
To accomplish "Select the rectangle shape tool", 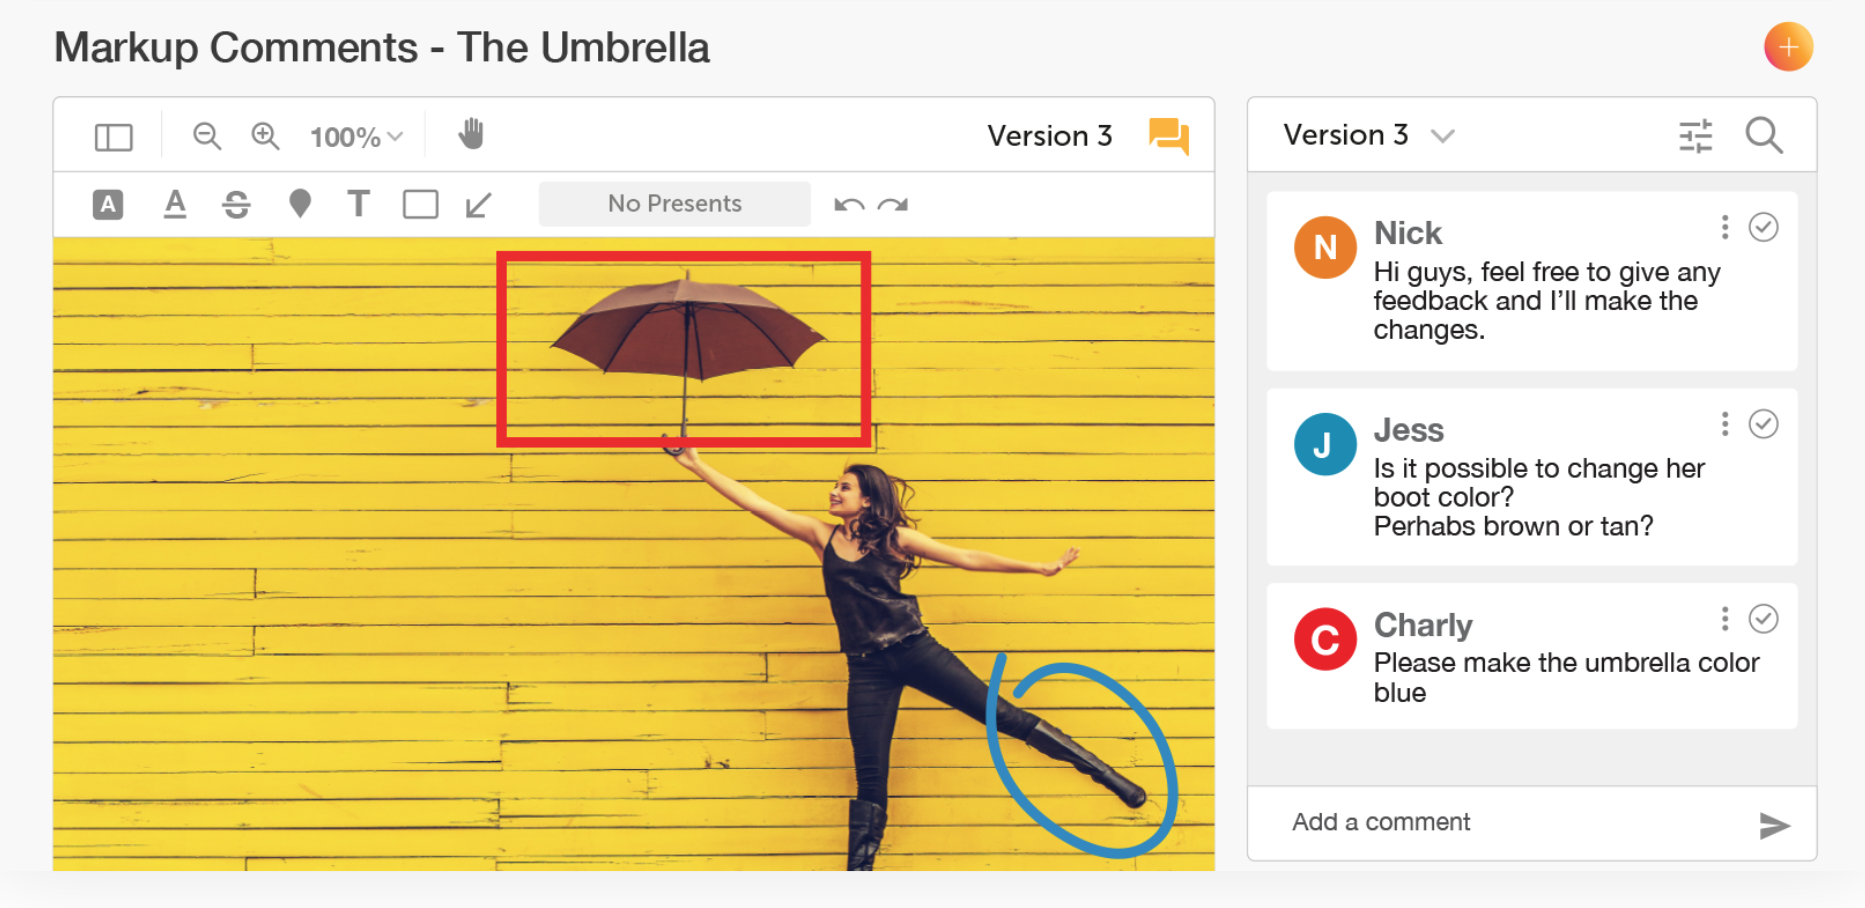I will (x=420, y=204).
